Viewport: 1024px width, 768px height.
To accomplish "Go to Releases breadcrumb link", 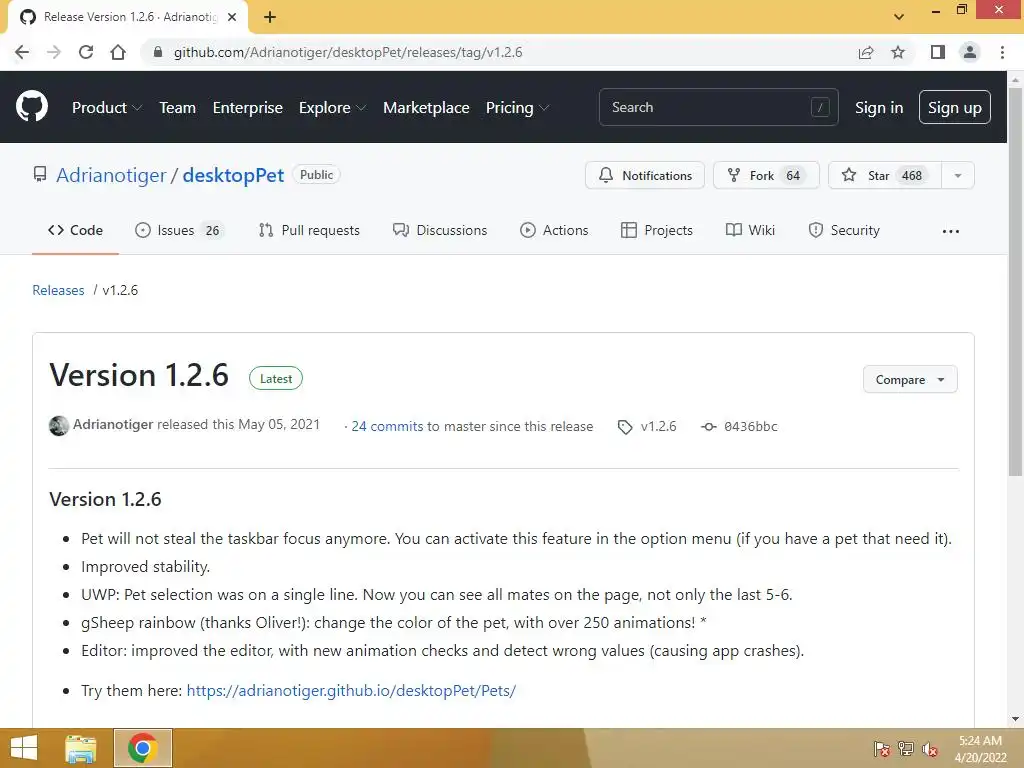I will point(58,290).
